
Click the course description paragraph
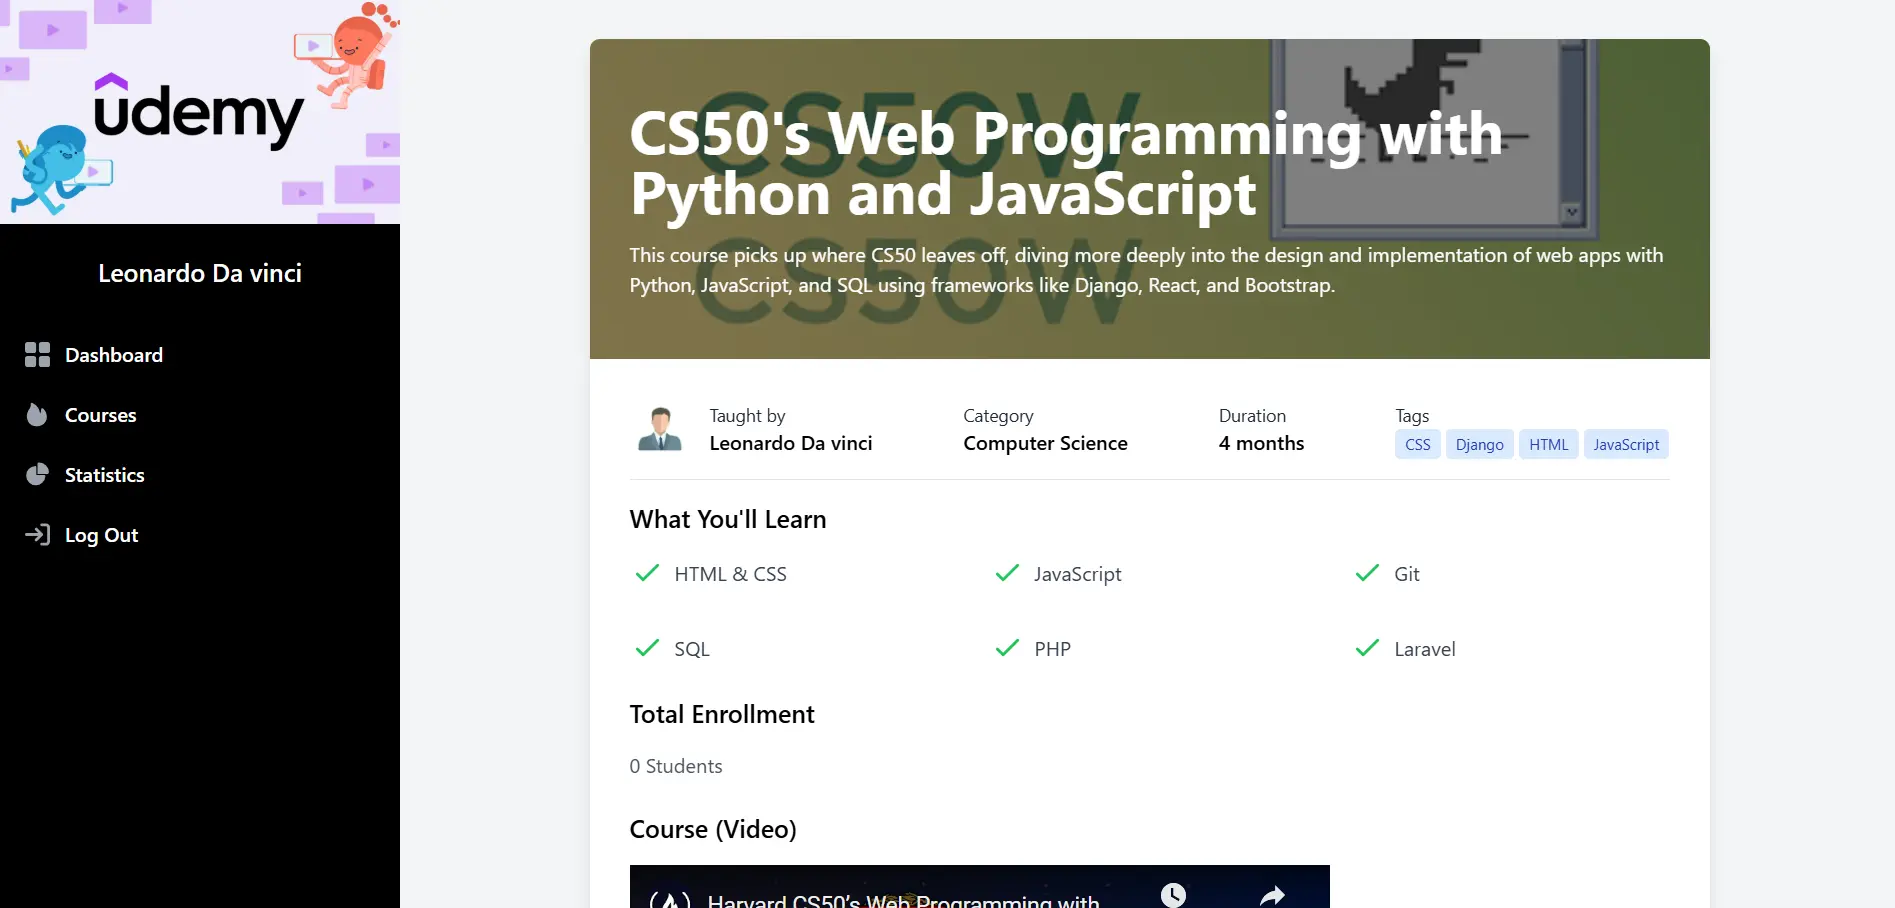click(x=1146, y=270)
